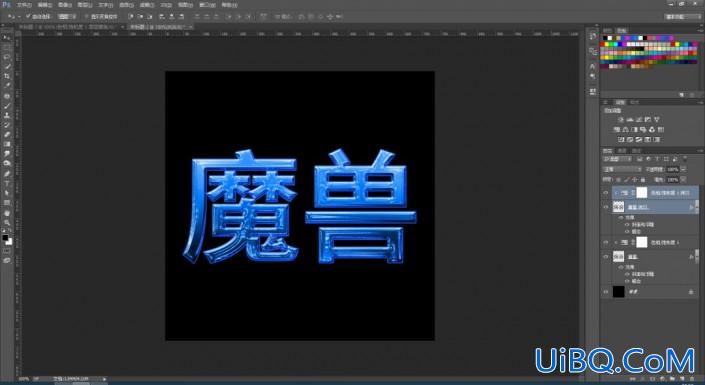Open the Layers panel flyout menu

699,151
